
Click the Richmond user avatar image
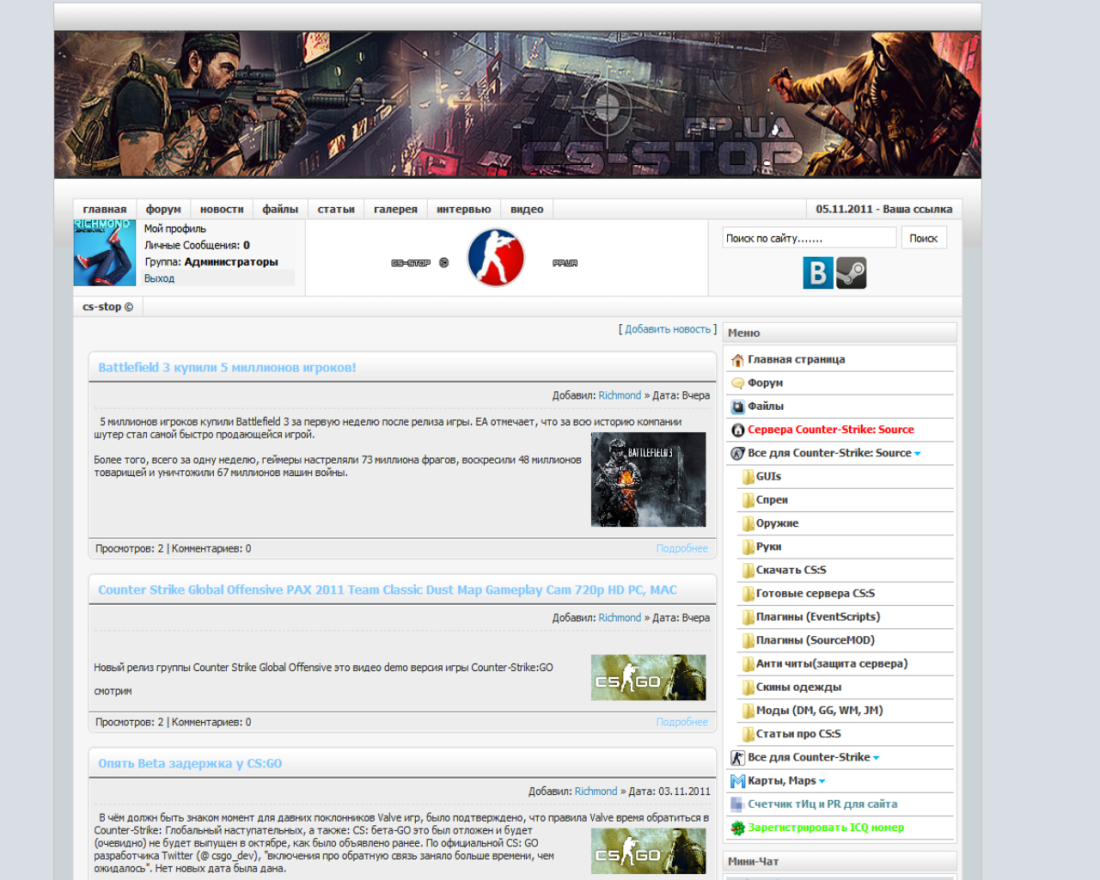[105, 253]
